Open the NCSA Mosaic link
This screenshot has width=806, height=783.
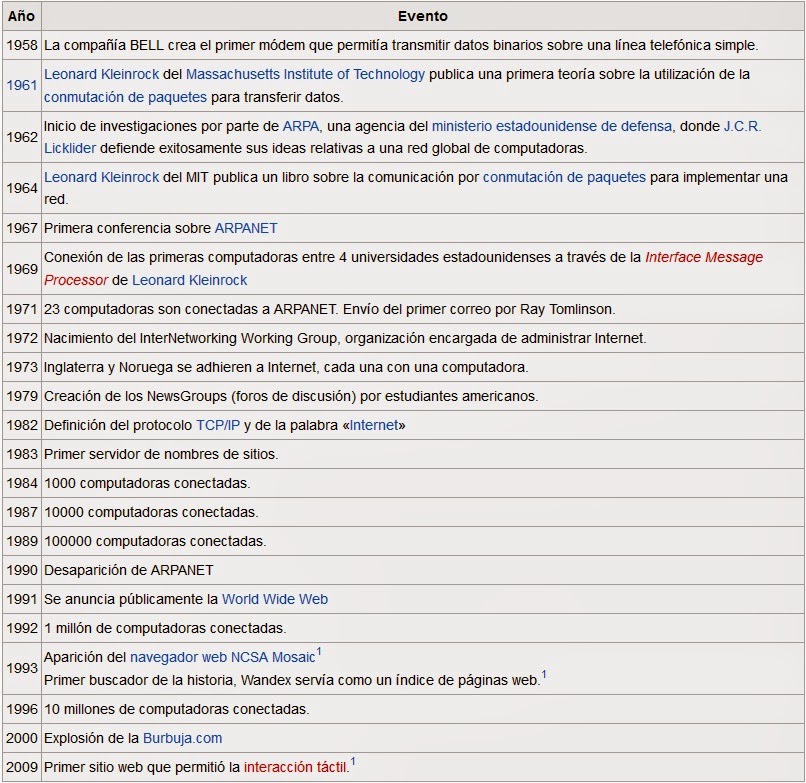point(273,658)
